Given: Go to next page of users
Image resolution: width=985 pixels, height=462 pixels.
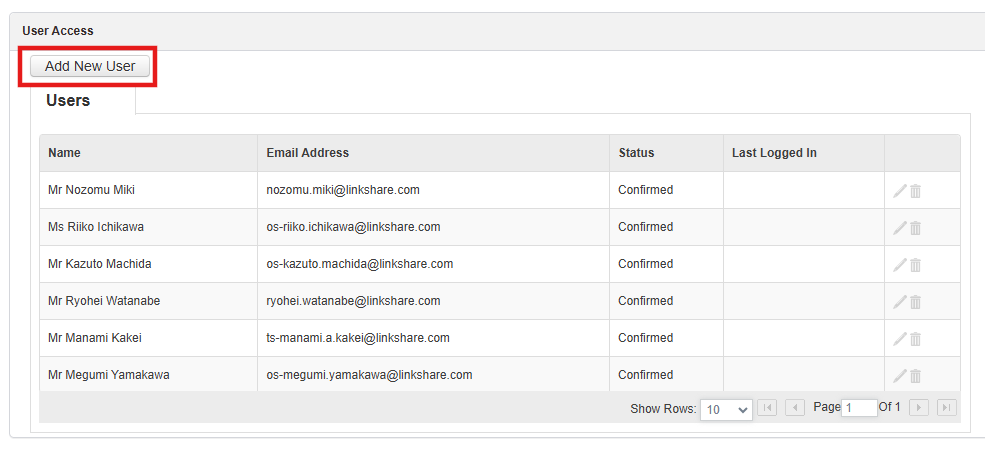Looking at the screenshot, I should (919, 408).
